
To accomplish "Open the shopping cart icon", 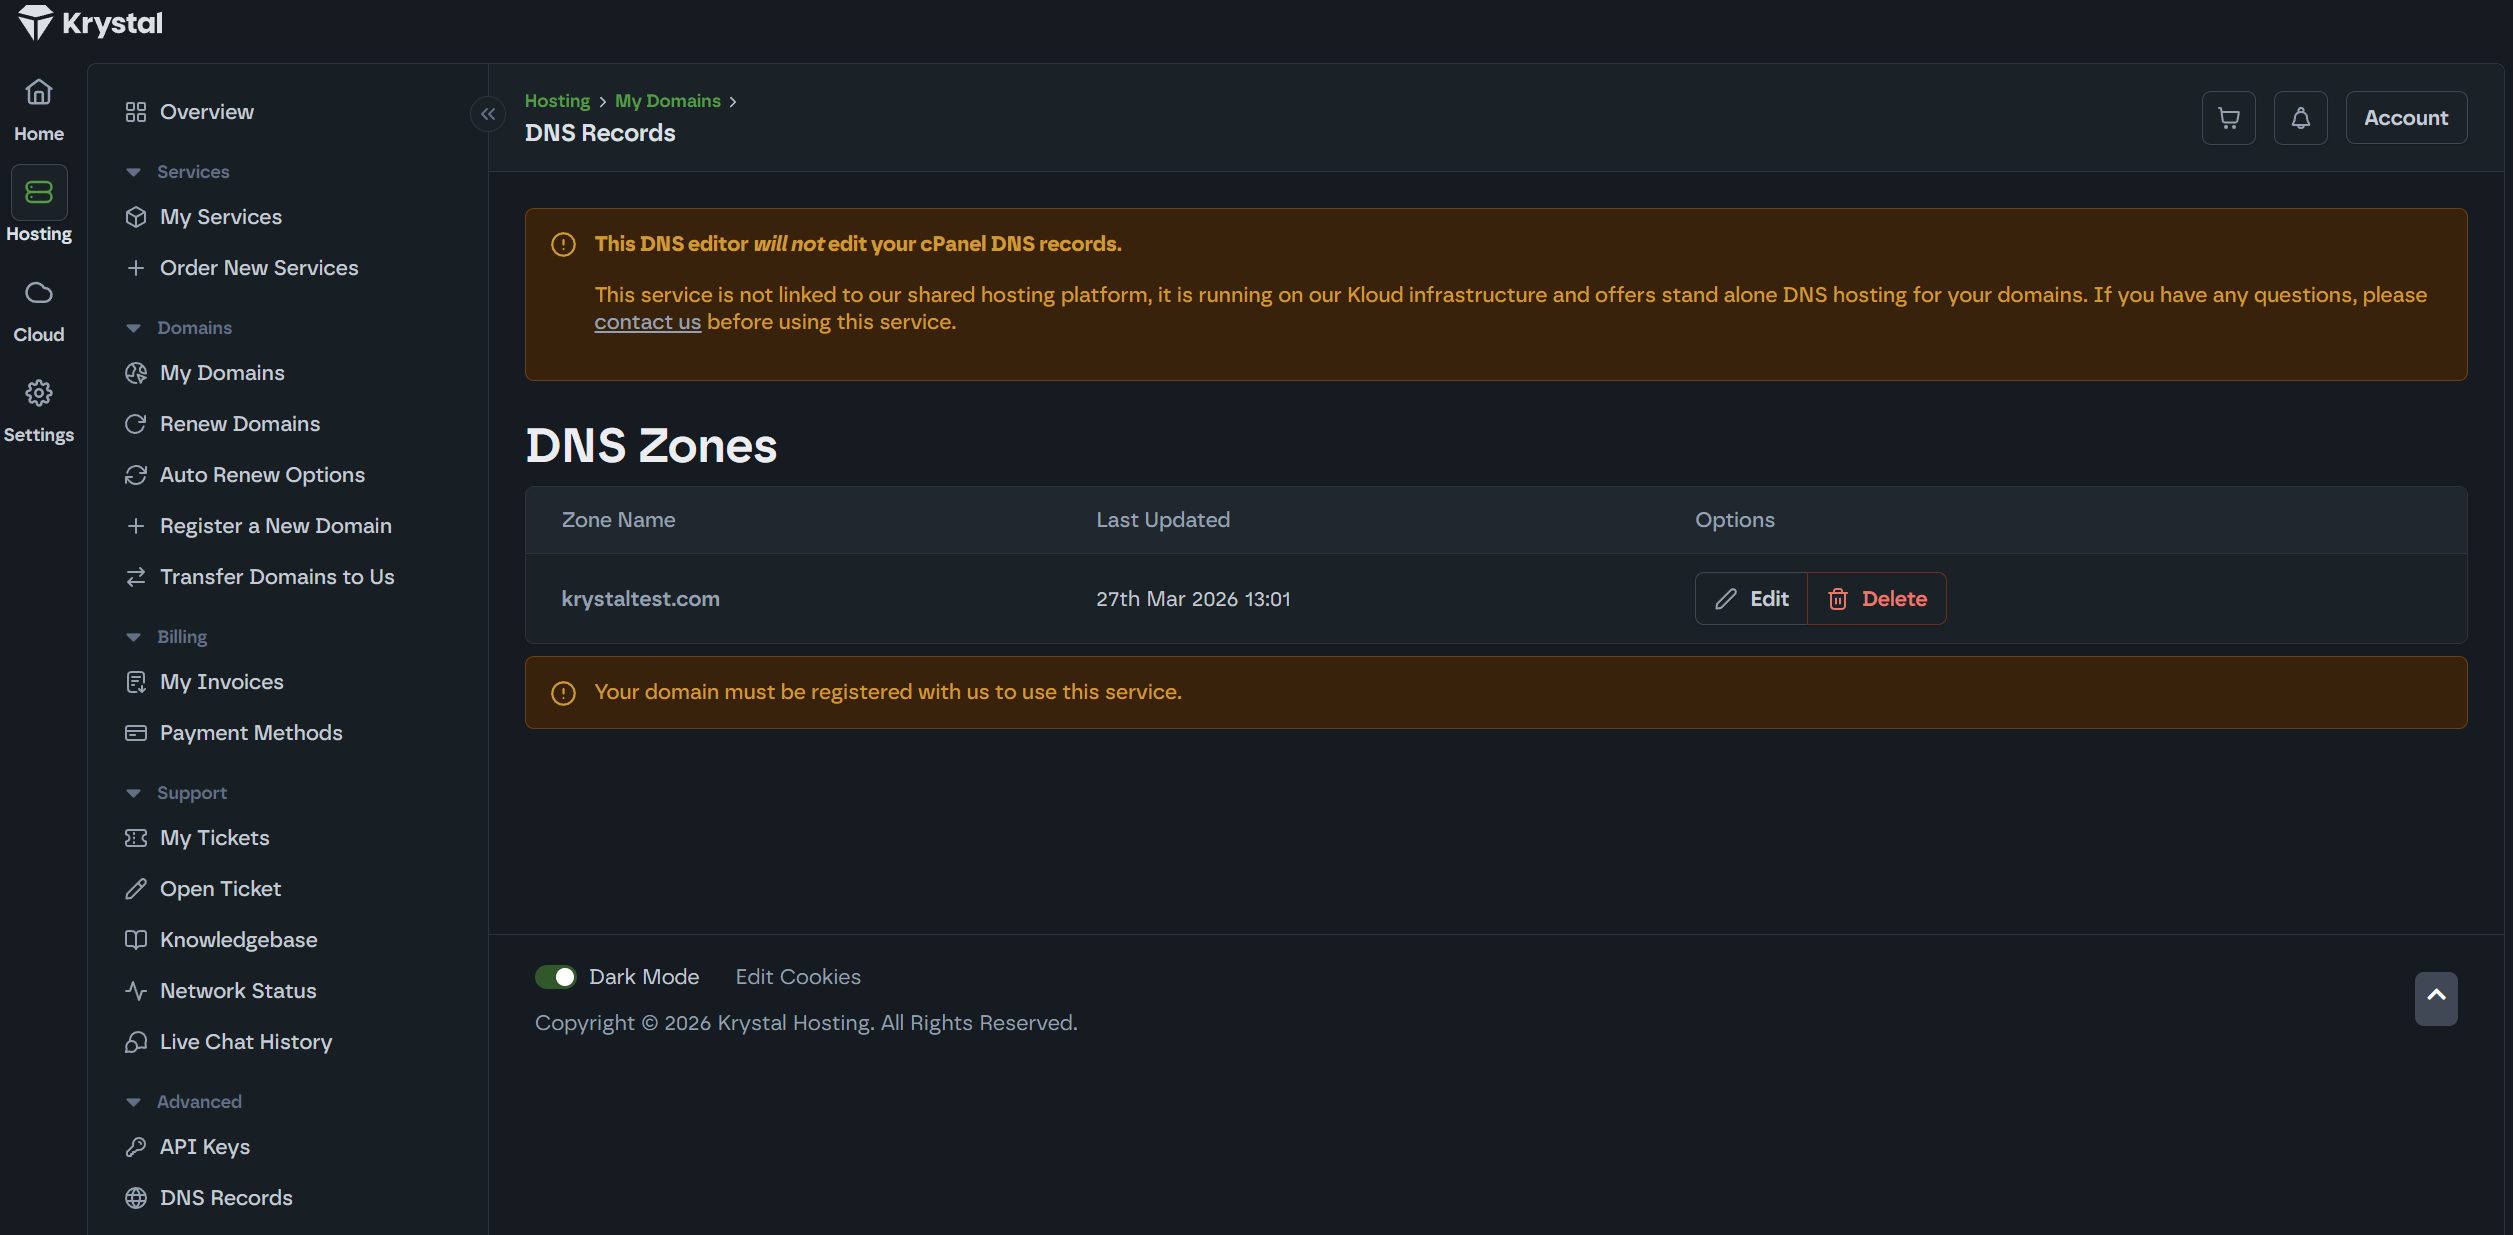I will [x=2228, y=118].
